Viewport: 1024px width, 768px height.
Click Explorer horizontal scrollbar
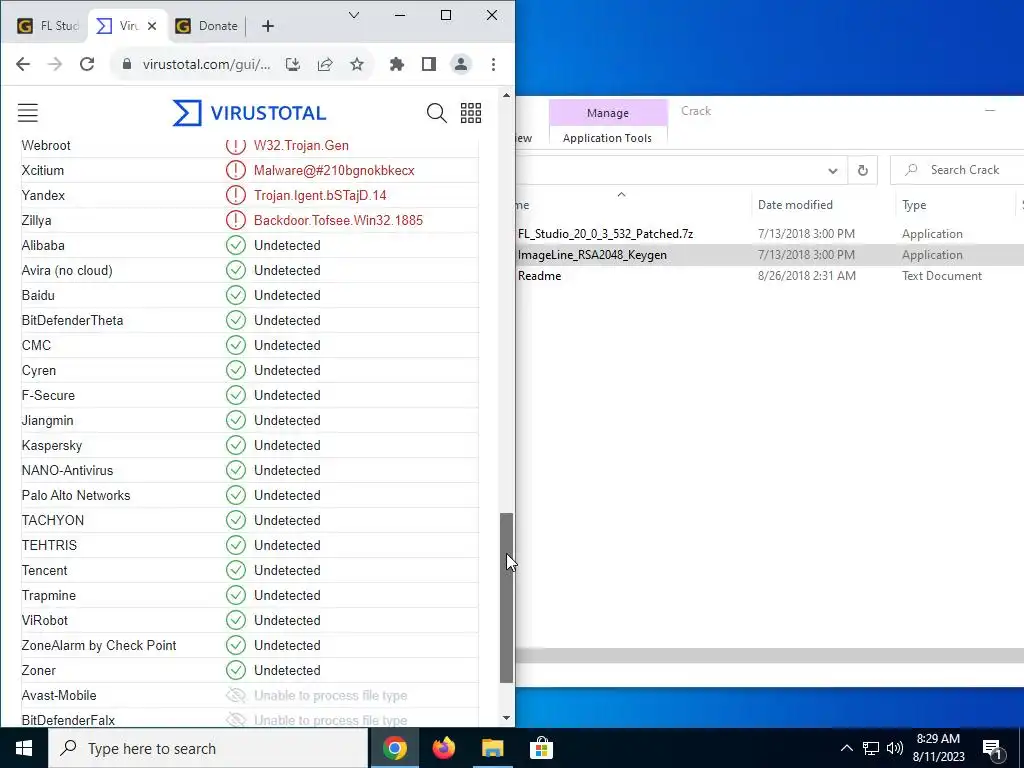769,656
